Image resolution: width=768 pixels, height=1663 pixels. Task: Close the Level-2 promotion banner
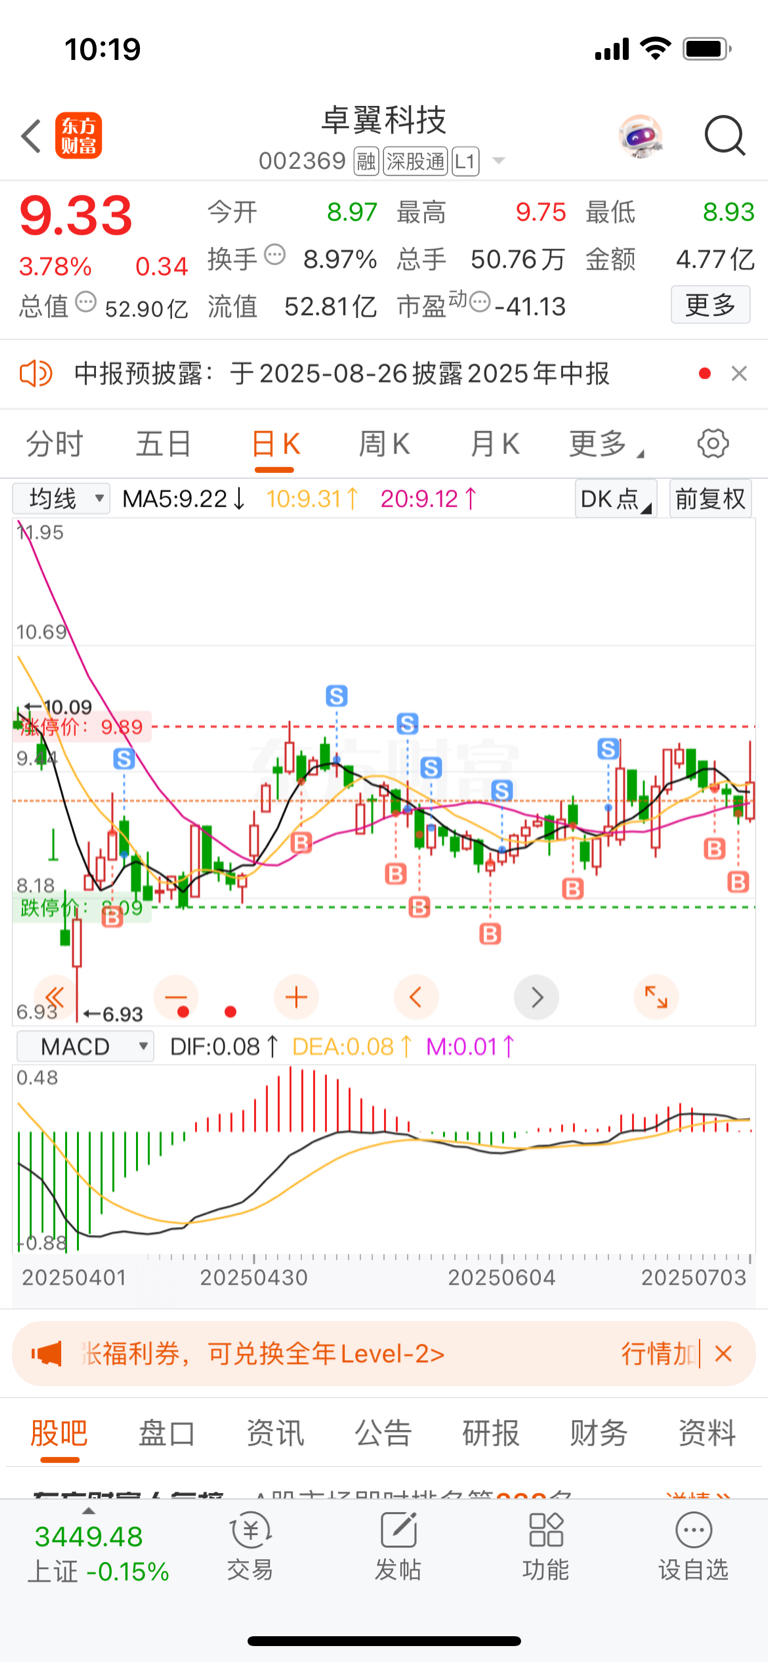click(724, 1354)
